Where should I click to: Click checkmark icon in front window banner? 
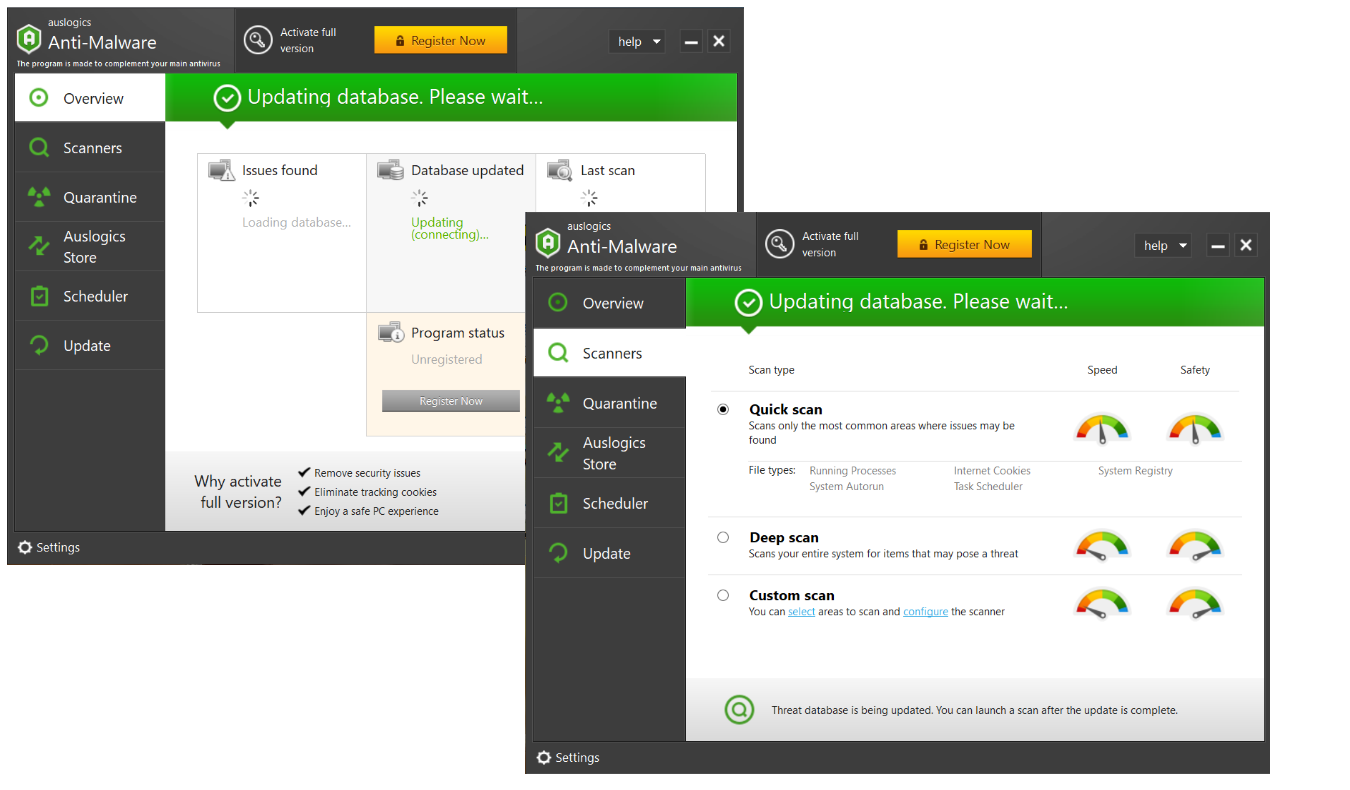[x=748, y=302]
